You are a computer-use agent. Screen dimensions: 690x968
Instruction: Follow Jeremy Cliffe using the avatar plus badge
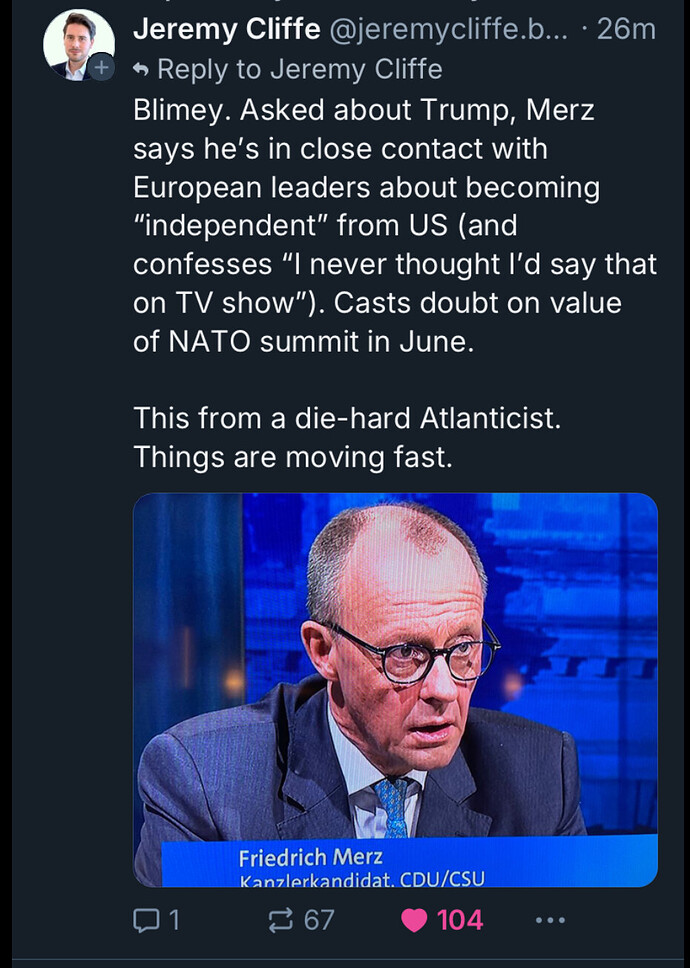click(x=102, y=67)
